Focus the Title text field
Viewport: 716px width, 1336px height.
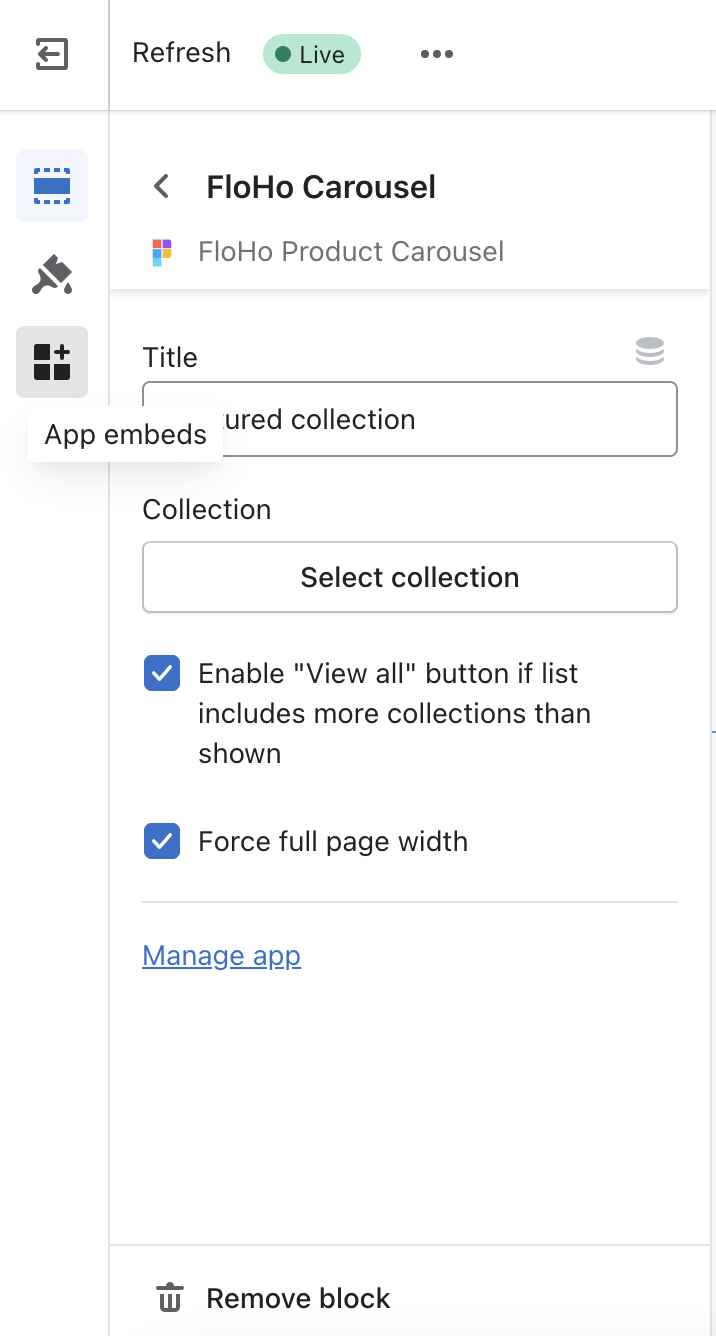tap(440, 419)
